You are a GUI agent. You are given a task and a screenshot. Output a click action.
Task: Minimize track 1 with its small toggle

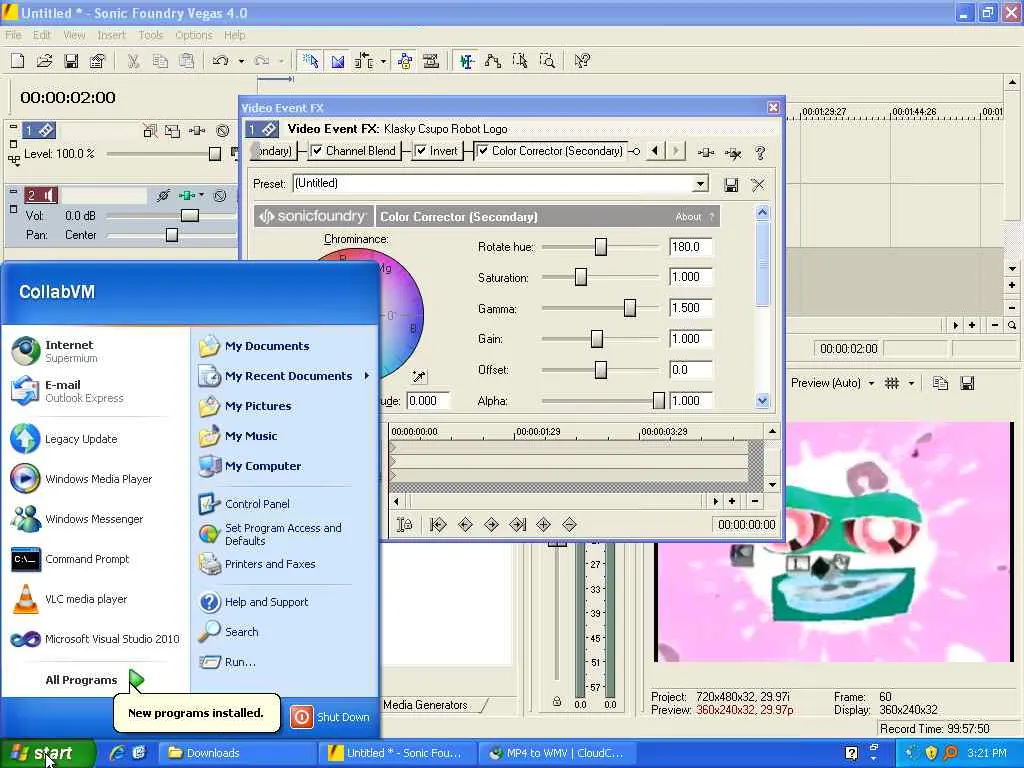pyautogui.click(x=13, y=125)
